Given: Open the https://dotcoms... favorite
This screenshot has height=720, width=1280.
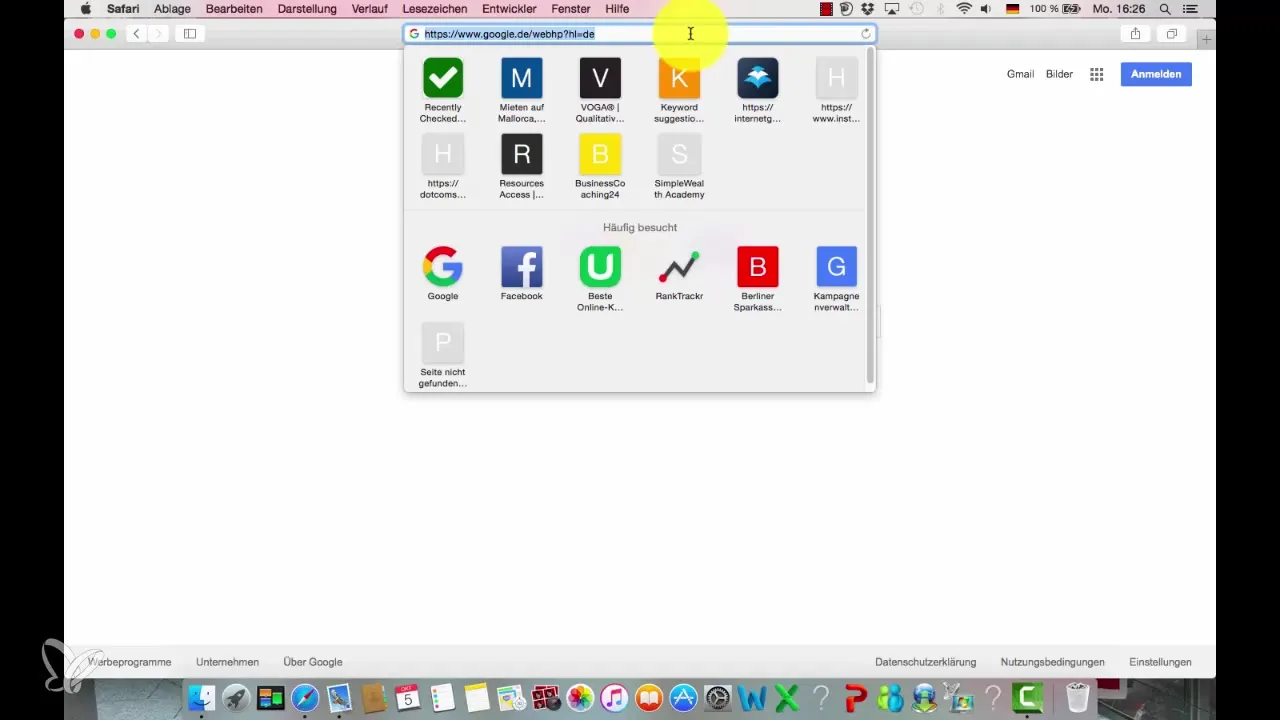Looking at the screenshot, I should tap(442, 166).
